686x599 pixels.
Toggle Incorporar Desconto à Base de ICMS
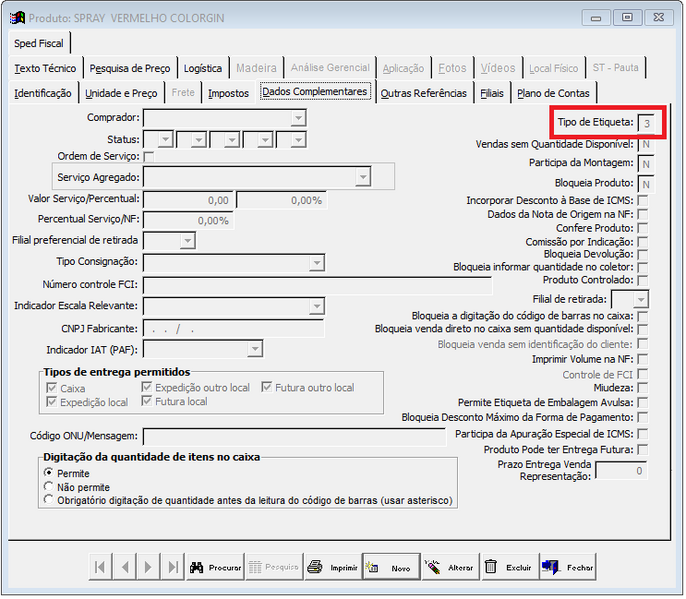click(x=643, y=200)
